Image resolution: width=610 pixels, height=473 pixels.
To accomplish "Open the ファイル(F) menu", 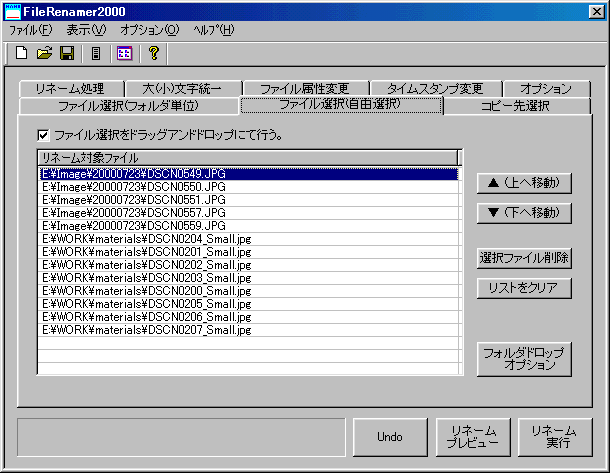I will pyautogui.click(x=30, y=30).
